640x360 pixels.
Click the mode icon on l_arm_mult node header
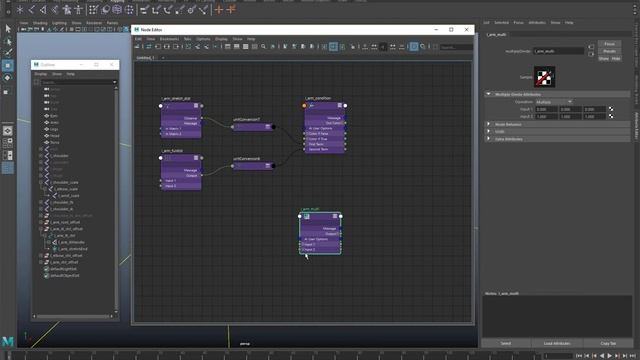click(335, 216)
